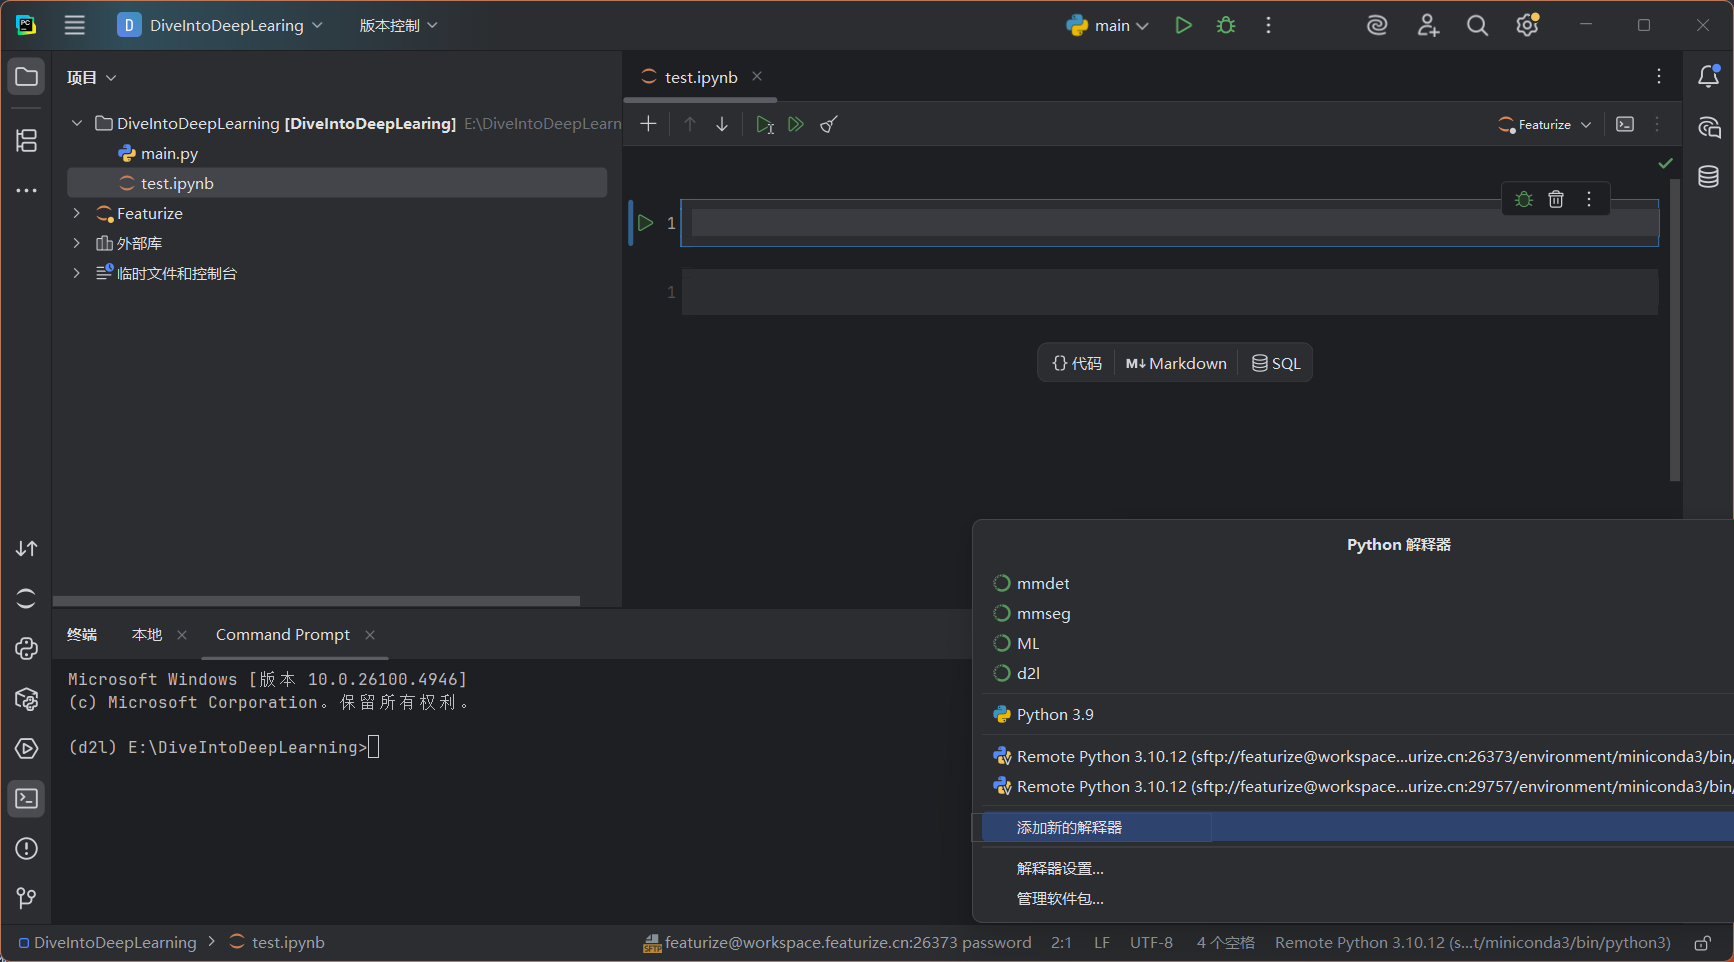Add a new notebook cell
This screenshot has height=962, width=1734.
(x=648, y=124)
